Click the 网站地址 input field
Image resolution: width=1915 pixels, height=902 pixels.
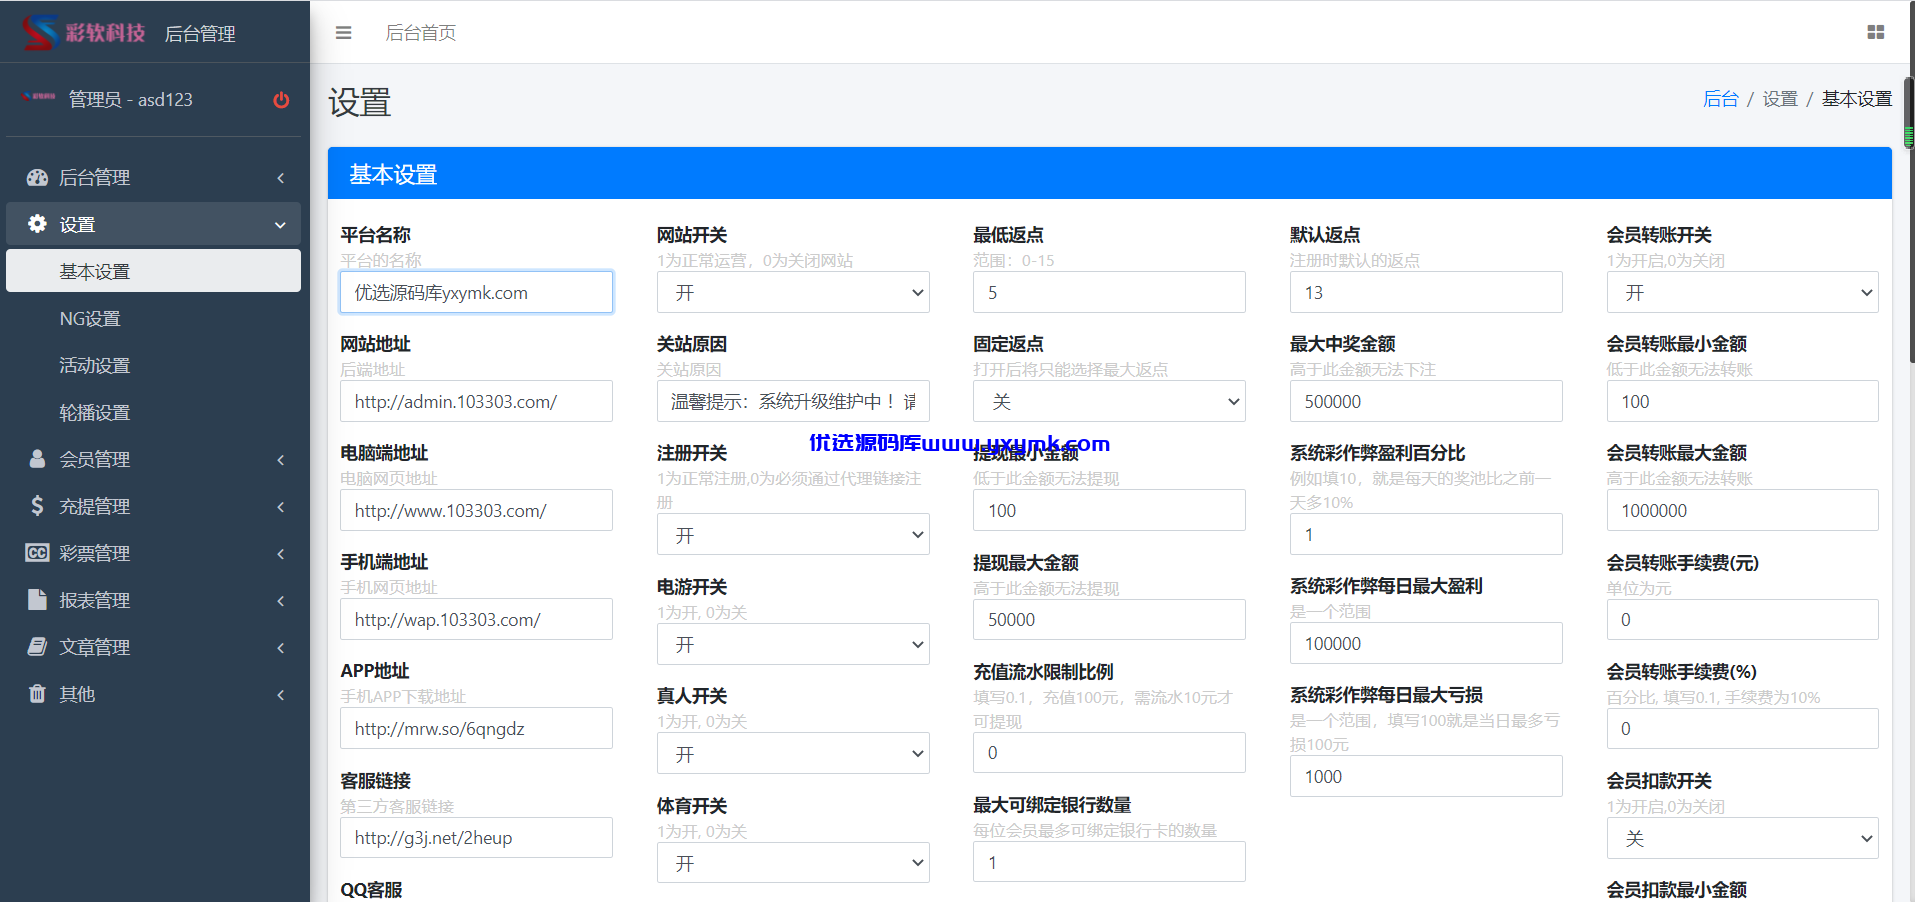click(476, 402)
